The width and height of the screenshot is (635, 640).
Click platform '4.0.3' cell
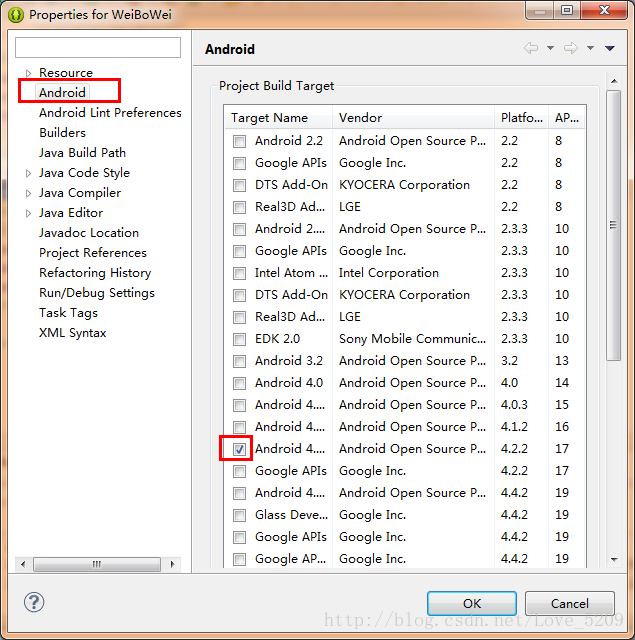(514, 405)
